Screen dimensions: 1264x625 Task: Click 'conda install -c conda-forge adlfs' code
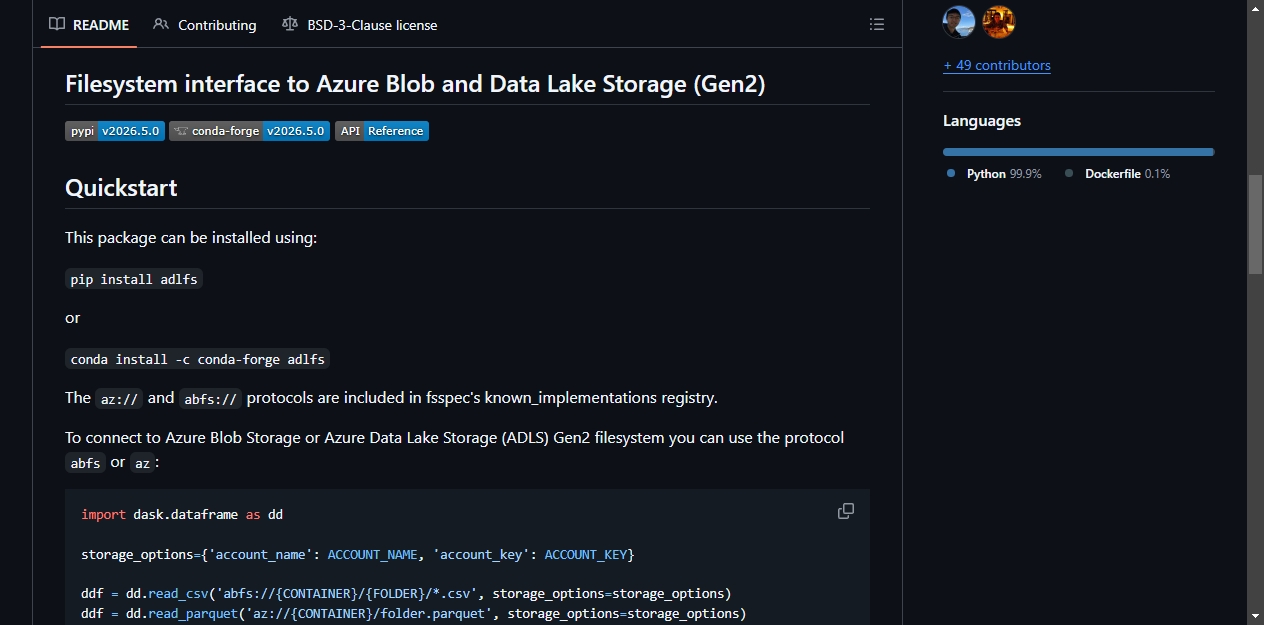(x=198, y=359)
